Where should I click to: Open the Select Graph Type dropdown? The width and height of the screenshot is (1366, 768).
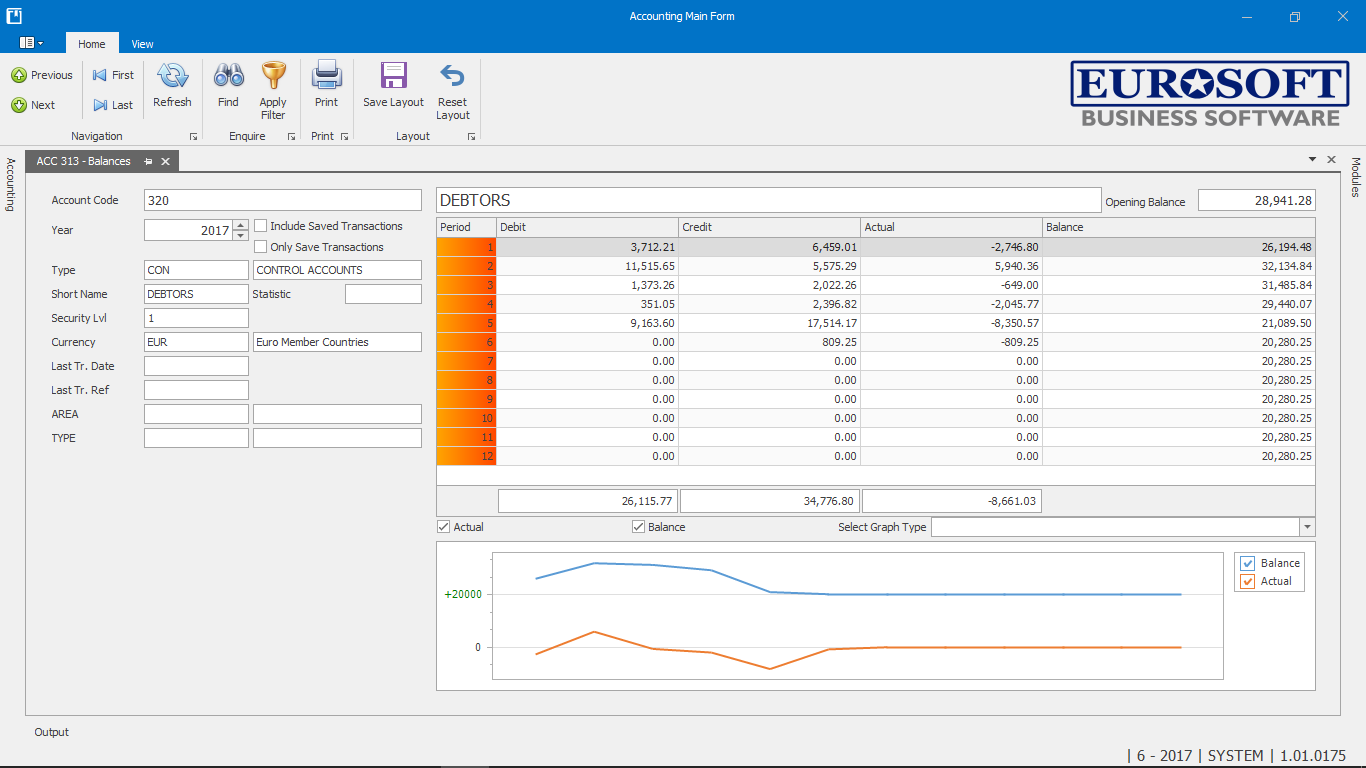pyautogui.click(x=1306, y=527)
